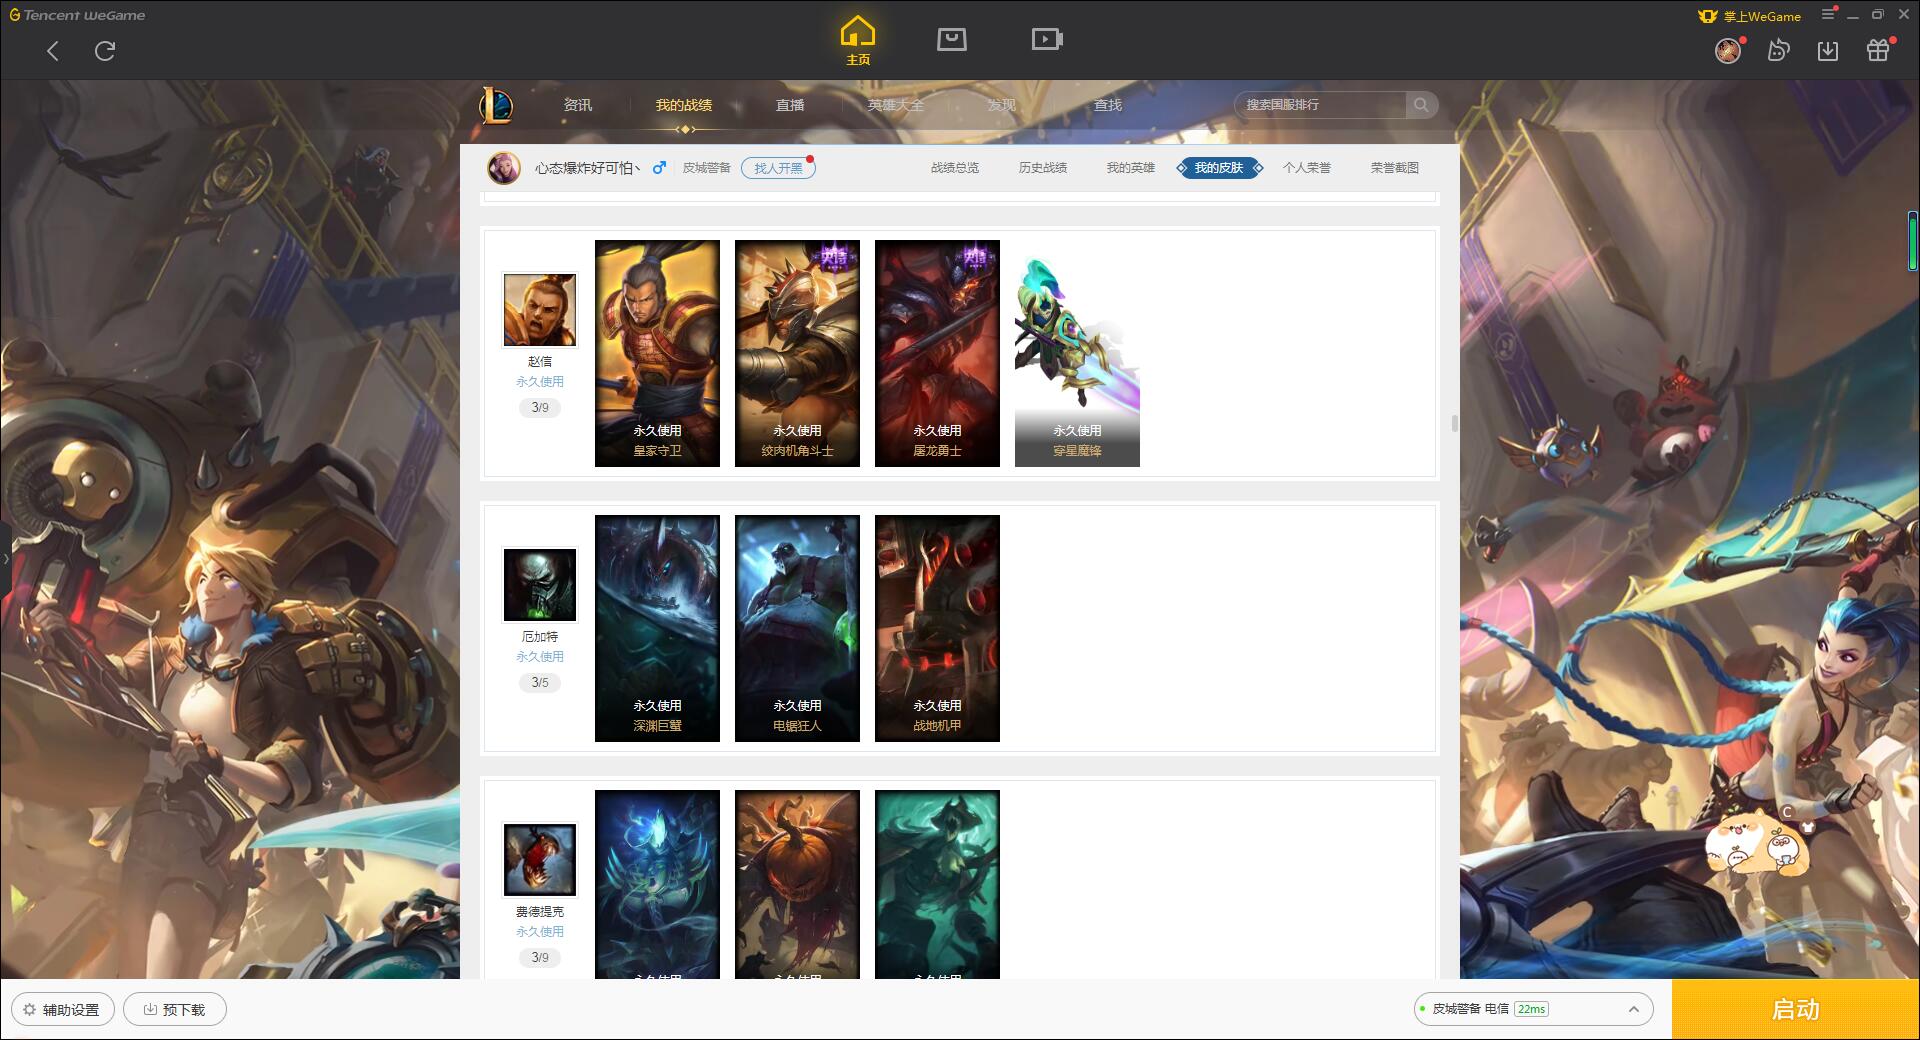The image size is (1920, 1040).
Task: Open the 个人荣誉 sub-tab
Action: click(x=1307, y=168)
